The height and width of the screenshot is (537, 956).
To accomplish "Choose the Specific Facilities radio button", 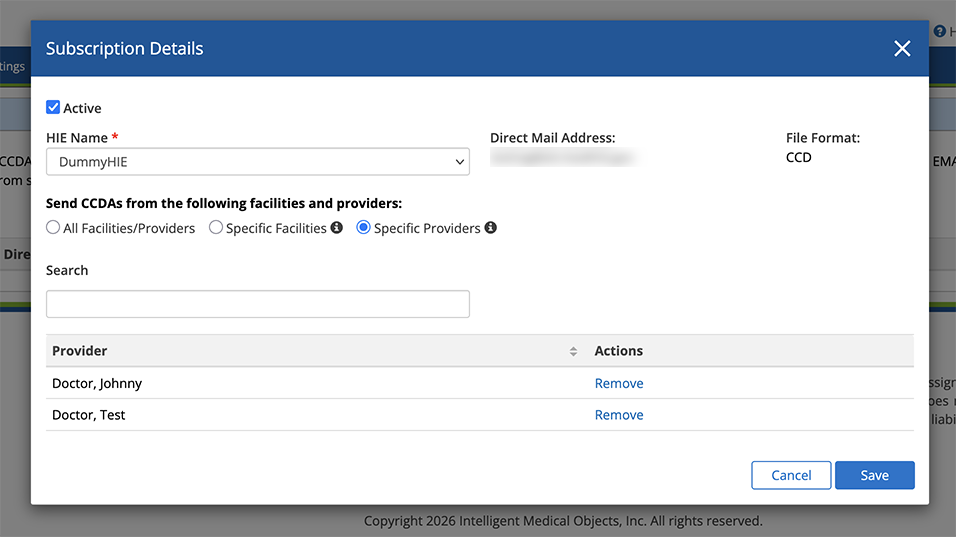I will (216, 228).
